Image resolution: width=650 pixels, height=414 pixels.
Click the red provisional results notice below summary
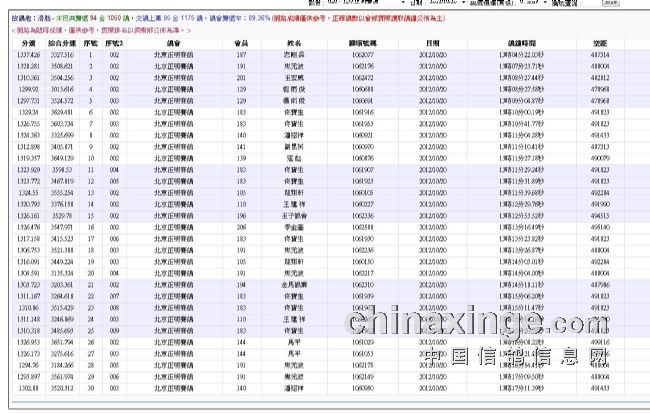(x=98, y=30)
